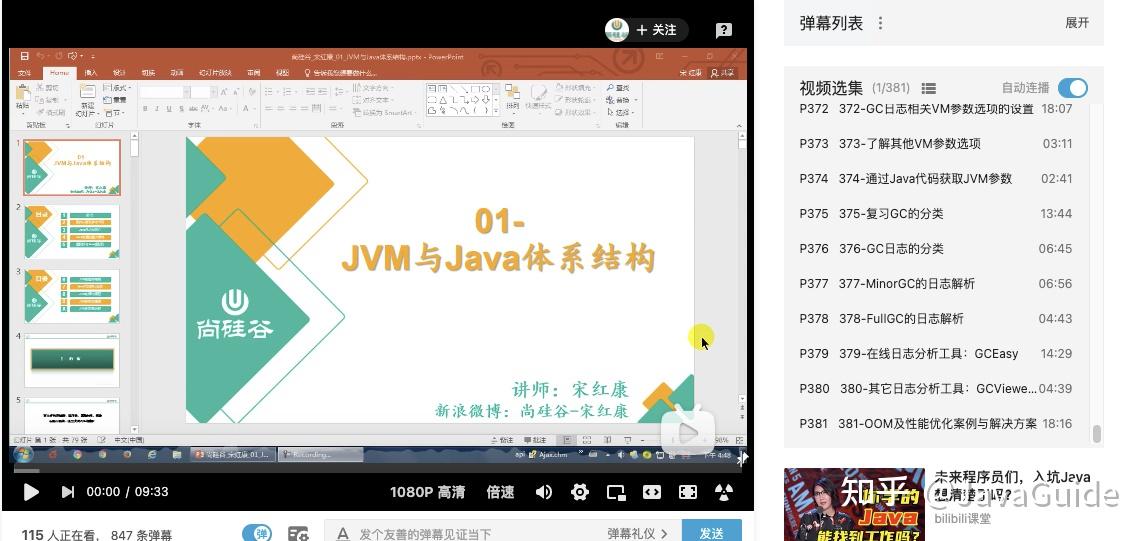Click Internet Explorer icon in video taskbar
Viewport: 1148px width, 541px height.
click(152, 455)
